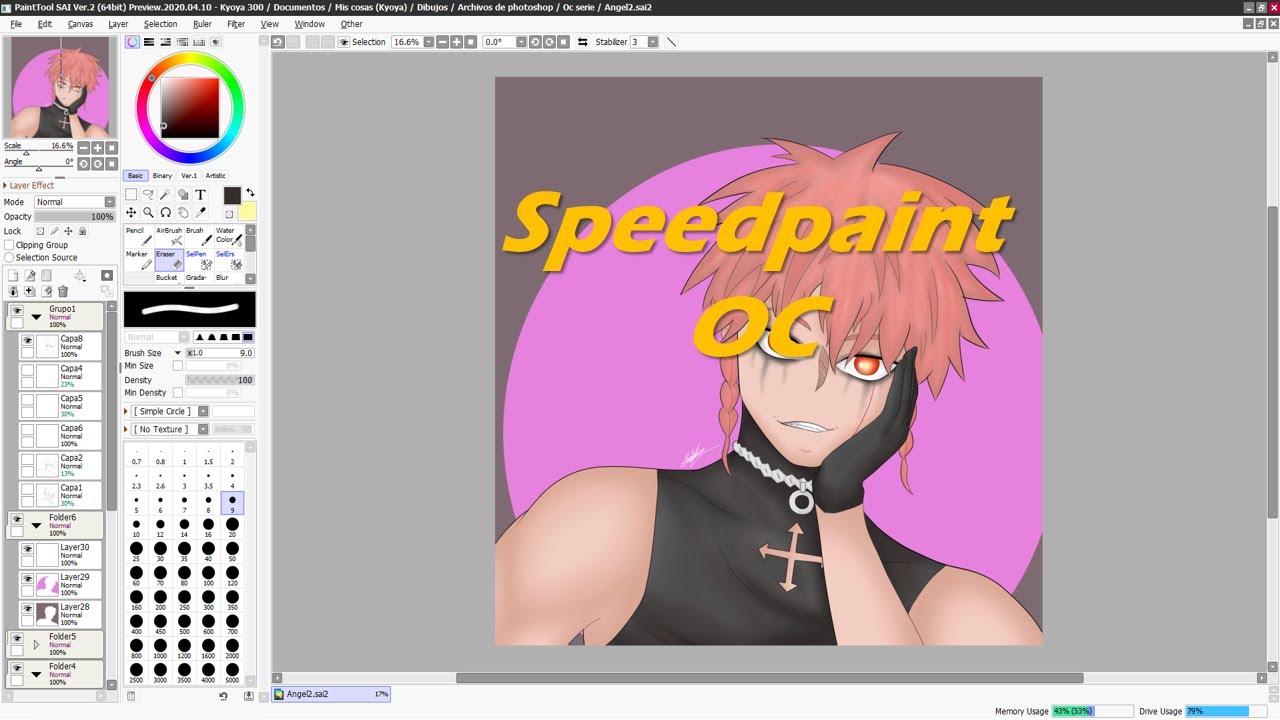Toggle straight line drawing mode

[x=671, y=42]
